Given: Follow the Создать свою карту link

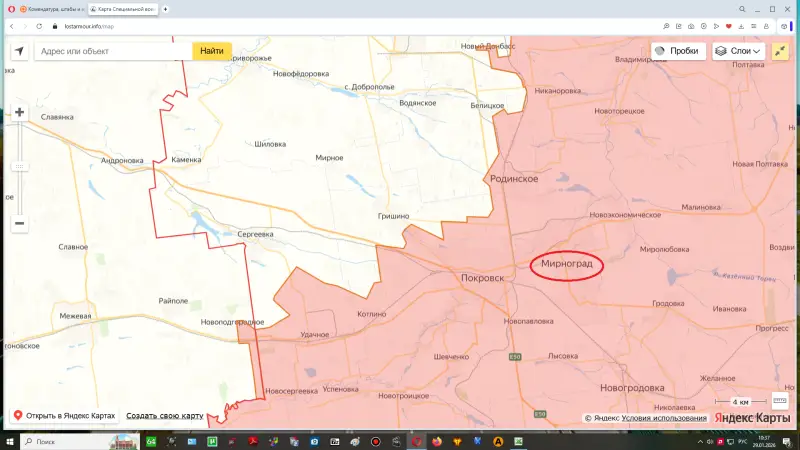Looking at the screenshot, I should [164, 415].
